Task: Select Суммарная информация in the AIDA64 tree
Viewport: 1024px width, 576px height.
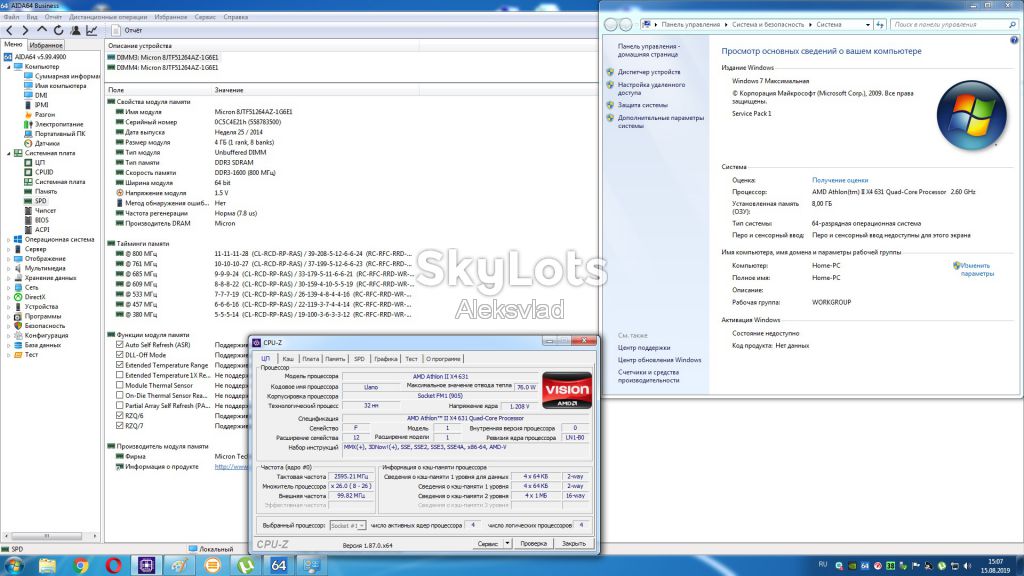Action: click(67, 76)
